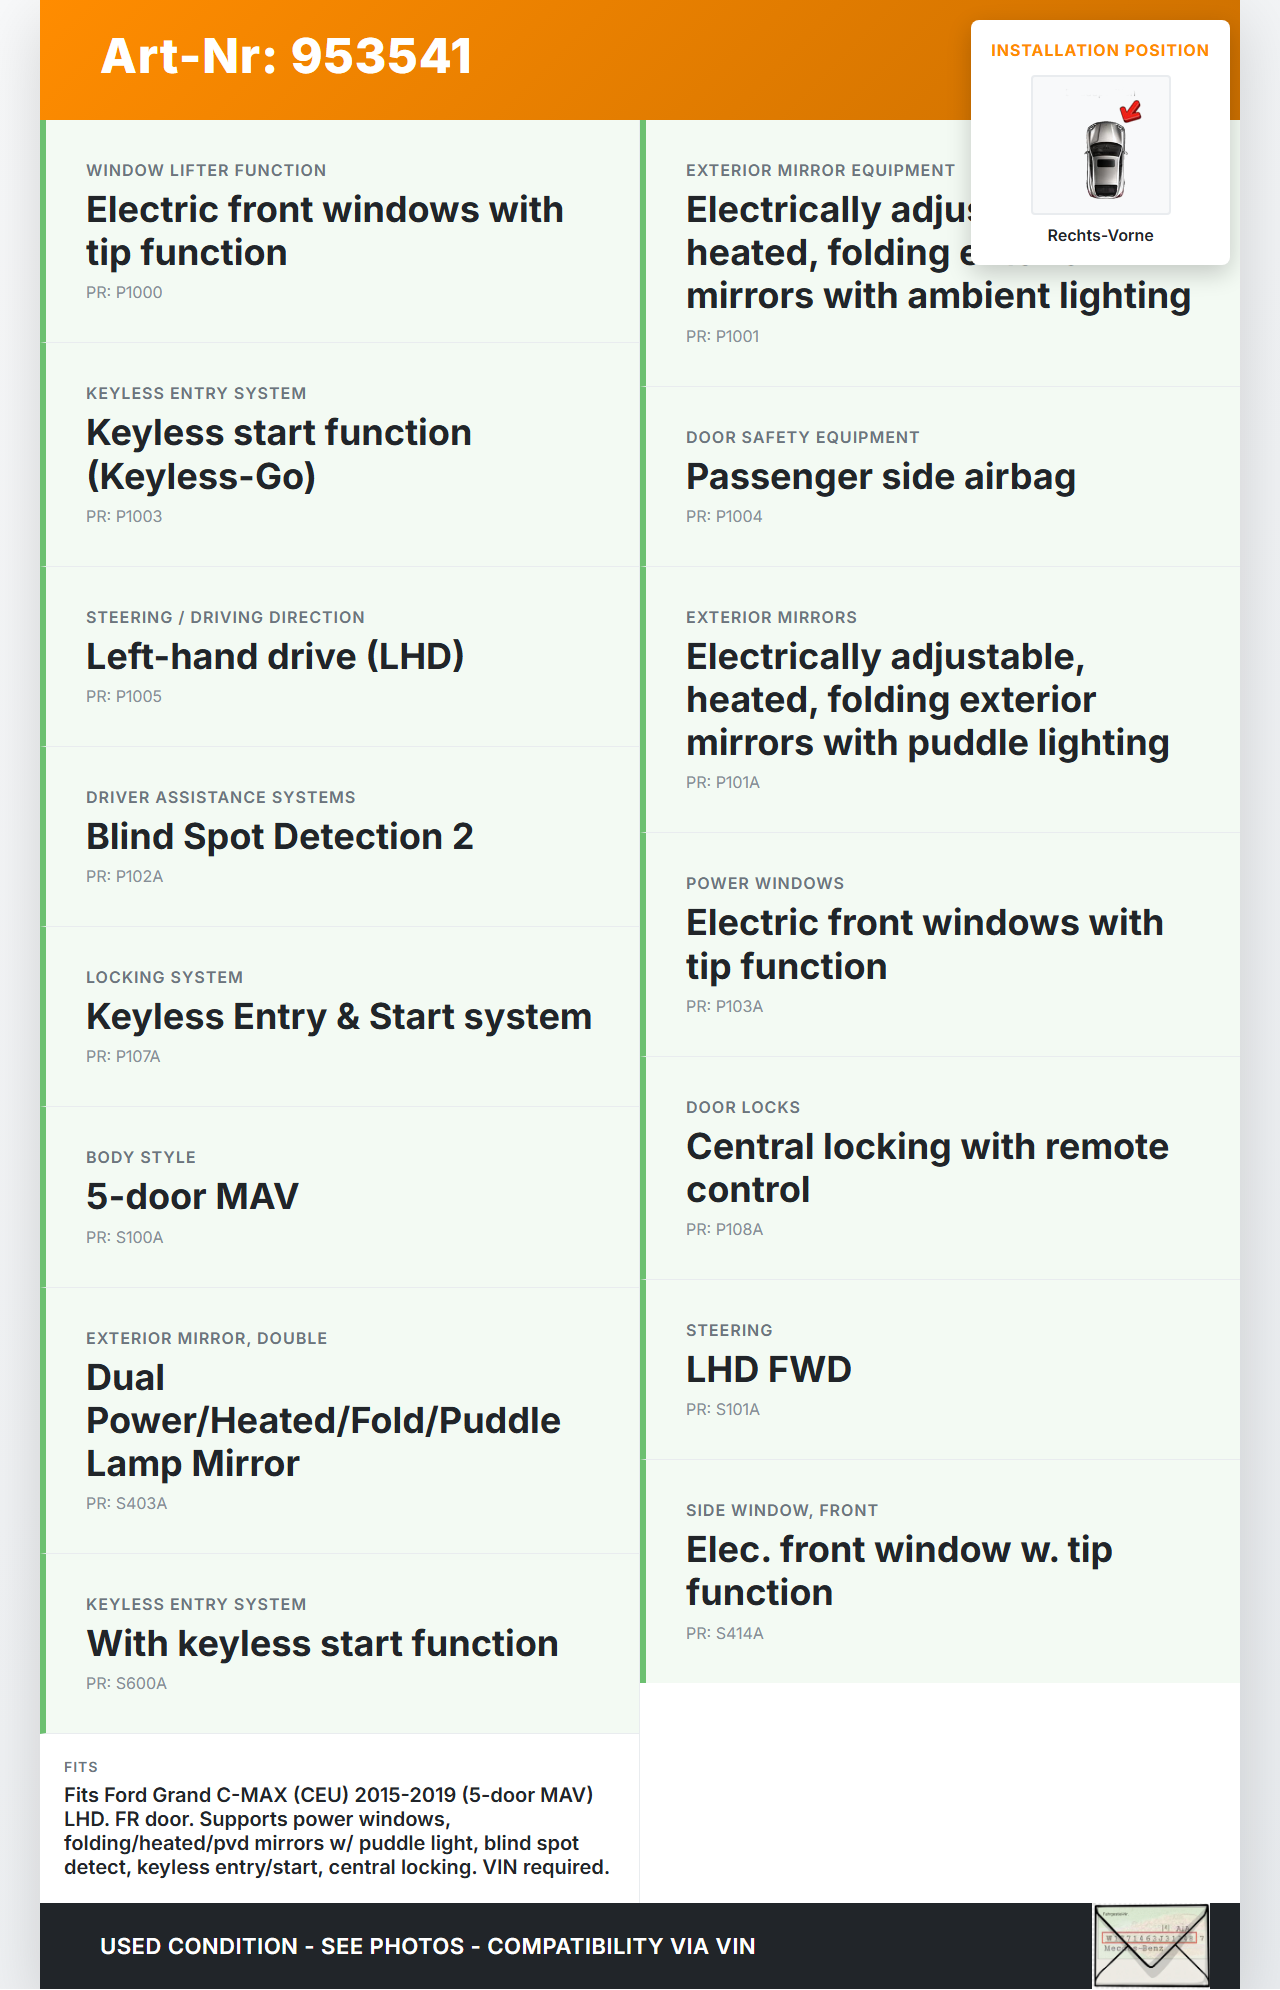The image size is (1280, 1990).
Task: Click the Passenger side airbag item
Action: [880, 477]
